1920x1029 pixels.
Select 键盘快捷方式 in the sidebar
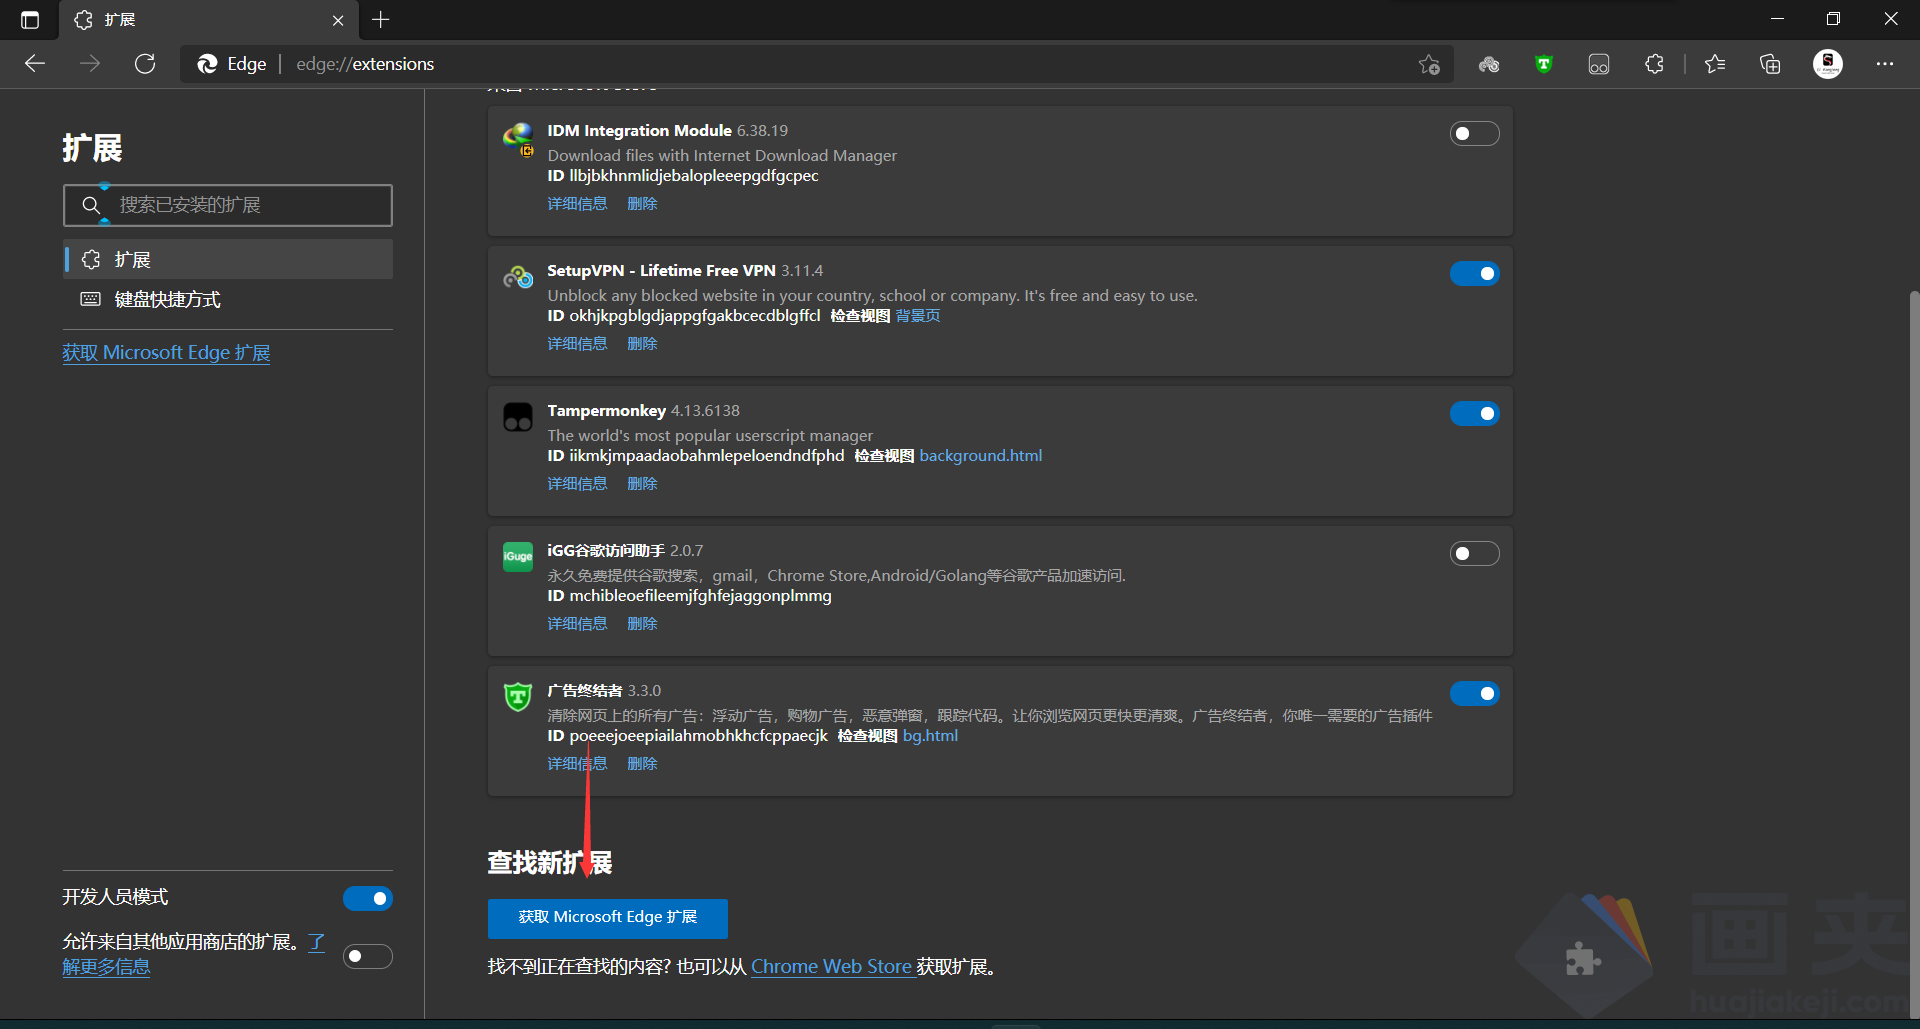pyautogui.click(x=167, y=300)
